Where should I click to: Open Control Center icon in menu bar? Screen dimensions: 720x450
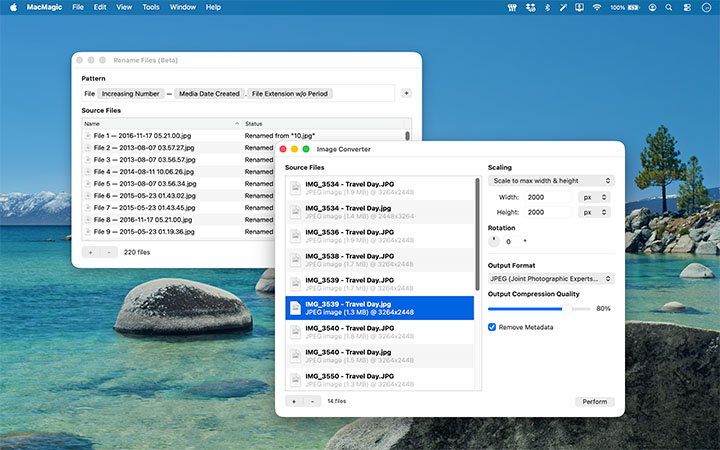(x=688, y=7)
